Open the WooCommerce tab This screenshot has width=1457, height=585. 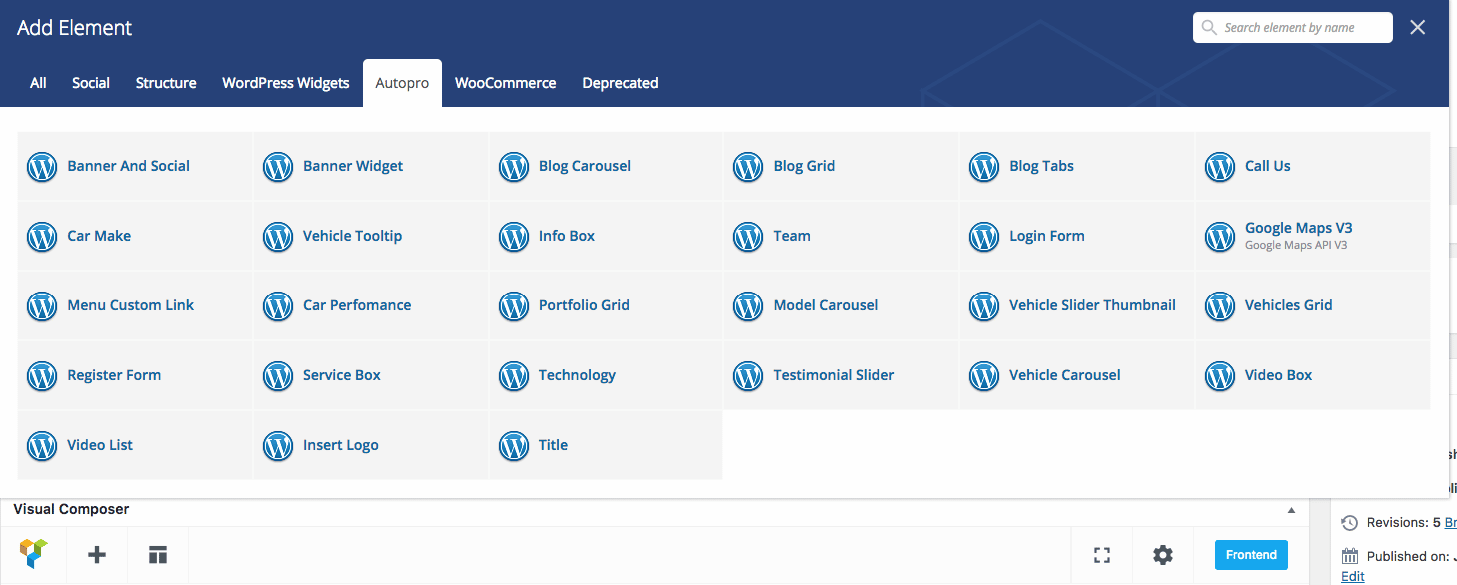(506, 83)
